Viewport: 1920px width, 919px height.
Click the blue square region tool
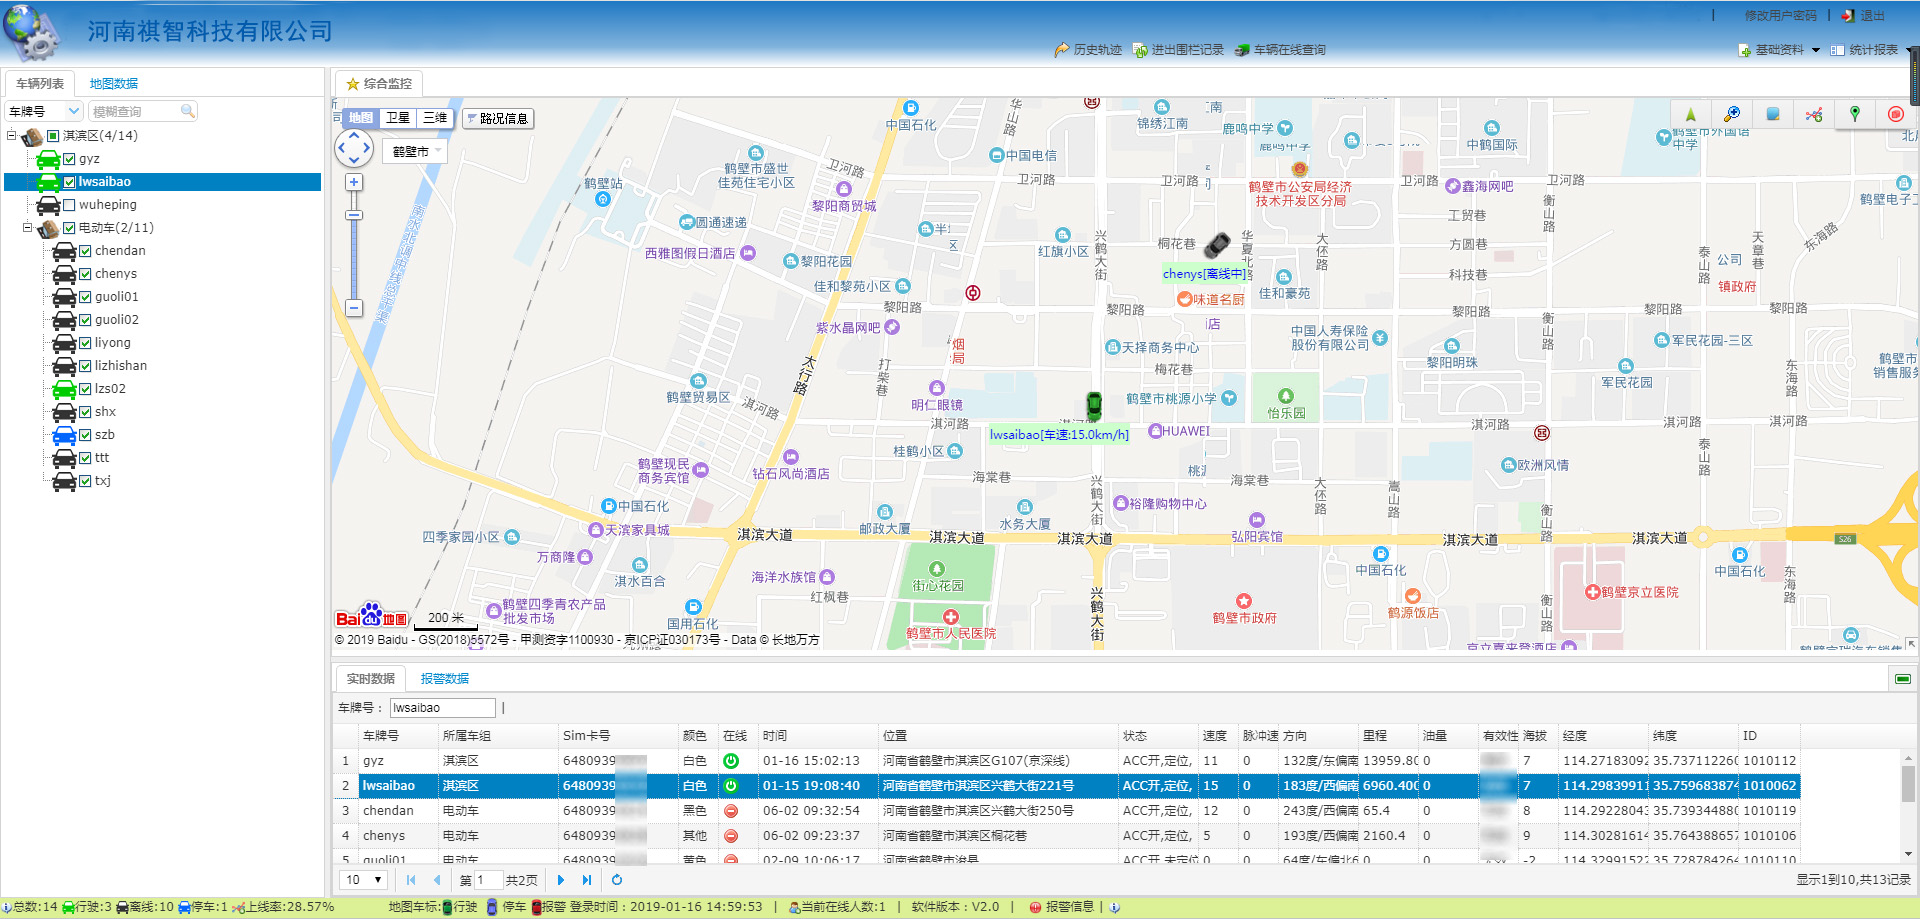click(x=1773, y=114)
